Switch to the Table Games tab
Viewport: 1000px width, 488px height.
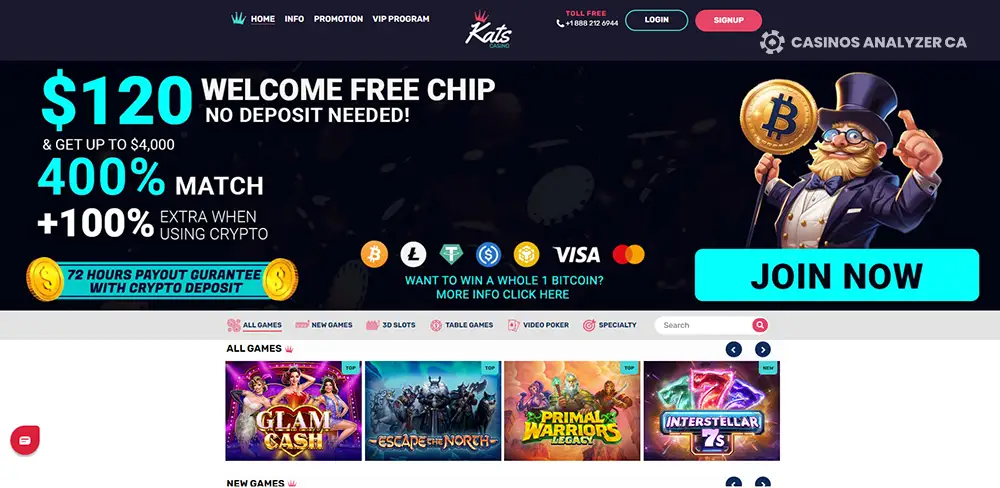pos(462,325)
